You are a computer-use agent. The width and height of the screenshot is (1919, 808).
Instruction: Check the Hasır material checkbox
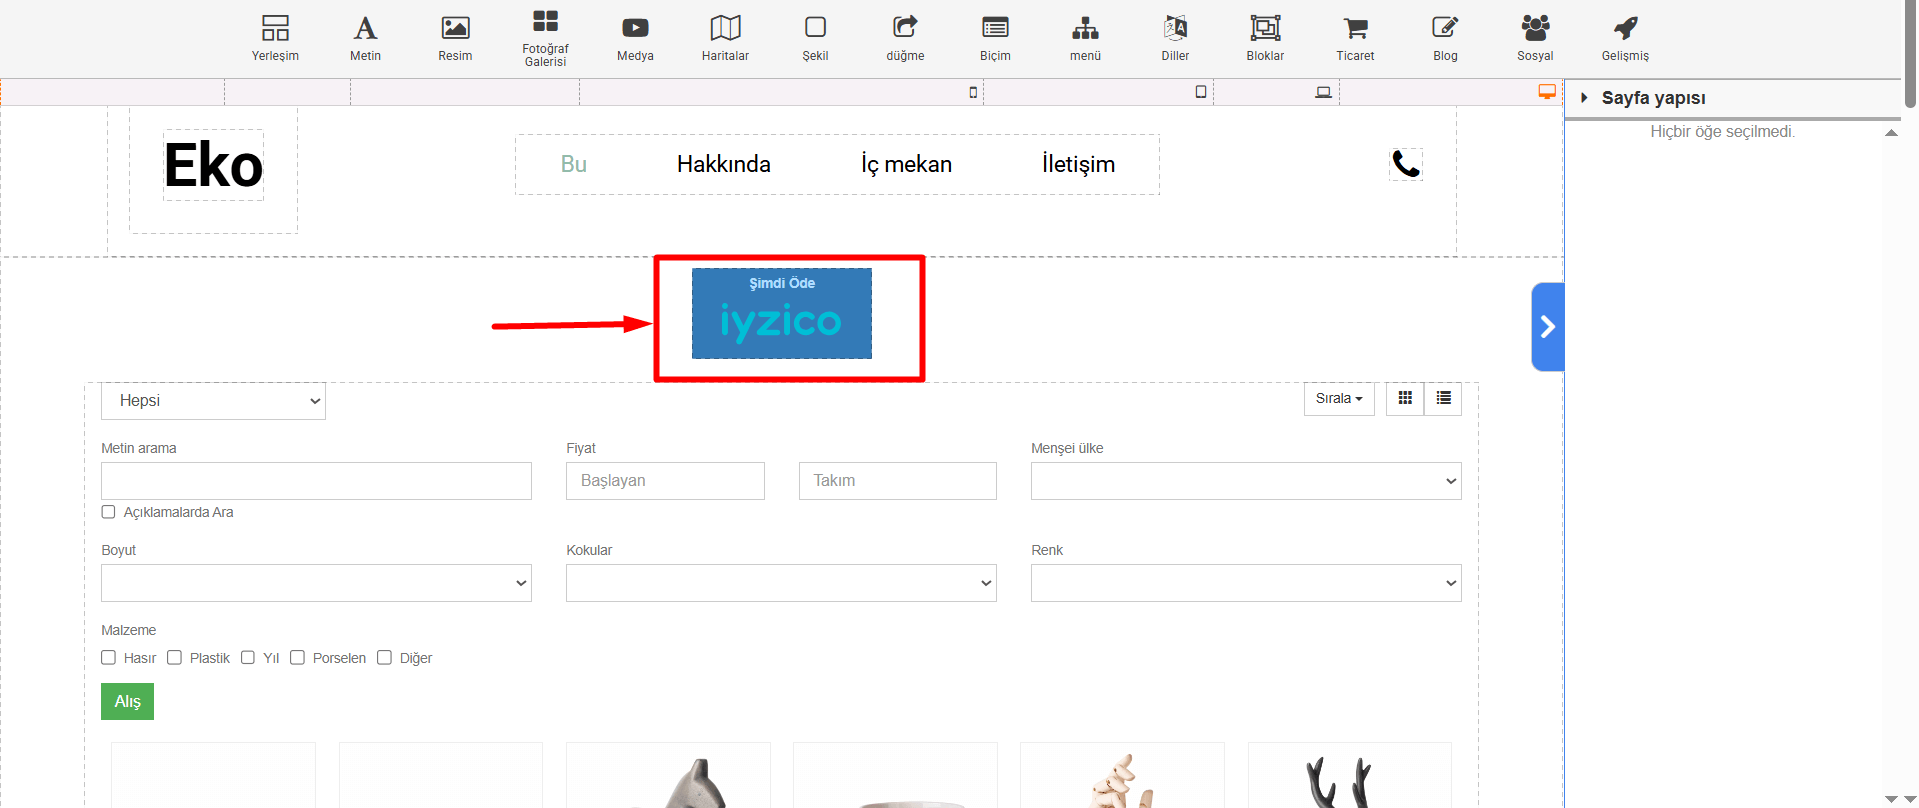click(x=108, y=658)
